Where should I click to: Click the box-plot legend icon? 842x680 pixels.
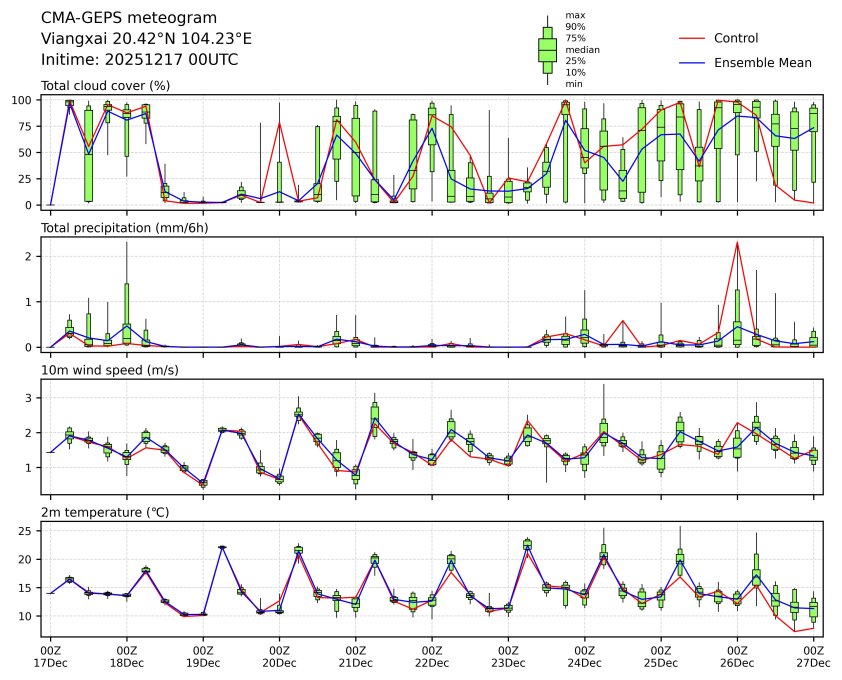(x=547, y=50)
